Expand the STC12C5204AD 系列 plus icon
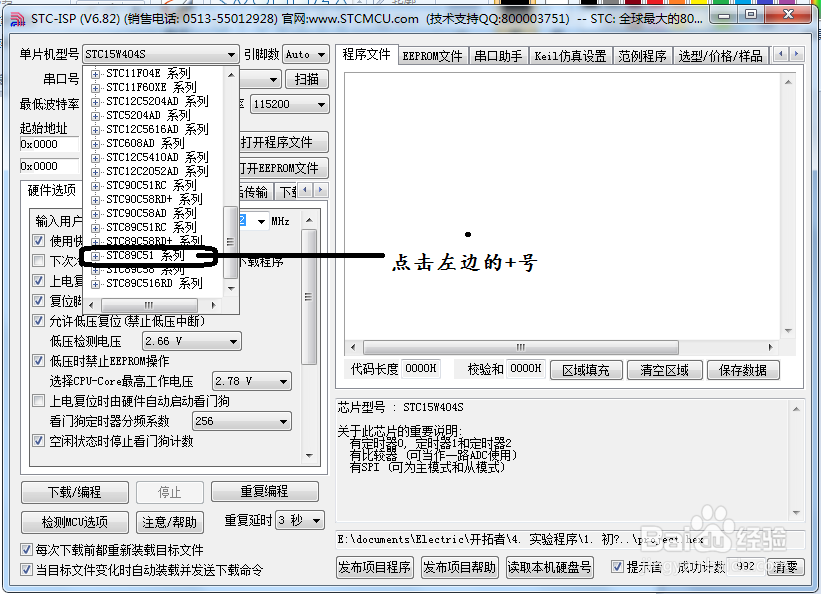This screenshot has height=594, width=835. [x=95, y=102]
